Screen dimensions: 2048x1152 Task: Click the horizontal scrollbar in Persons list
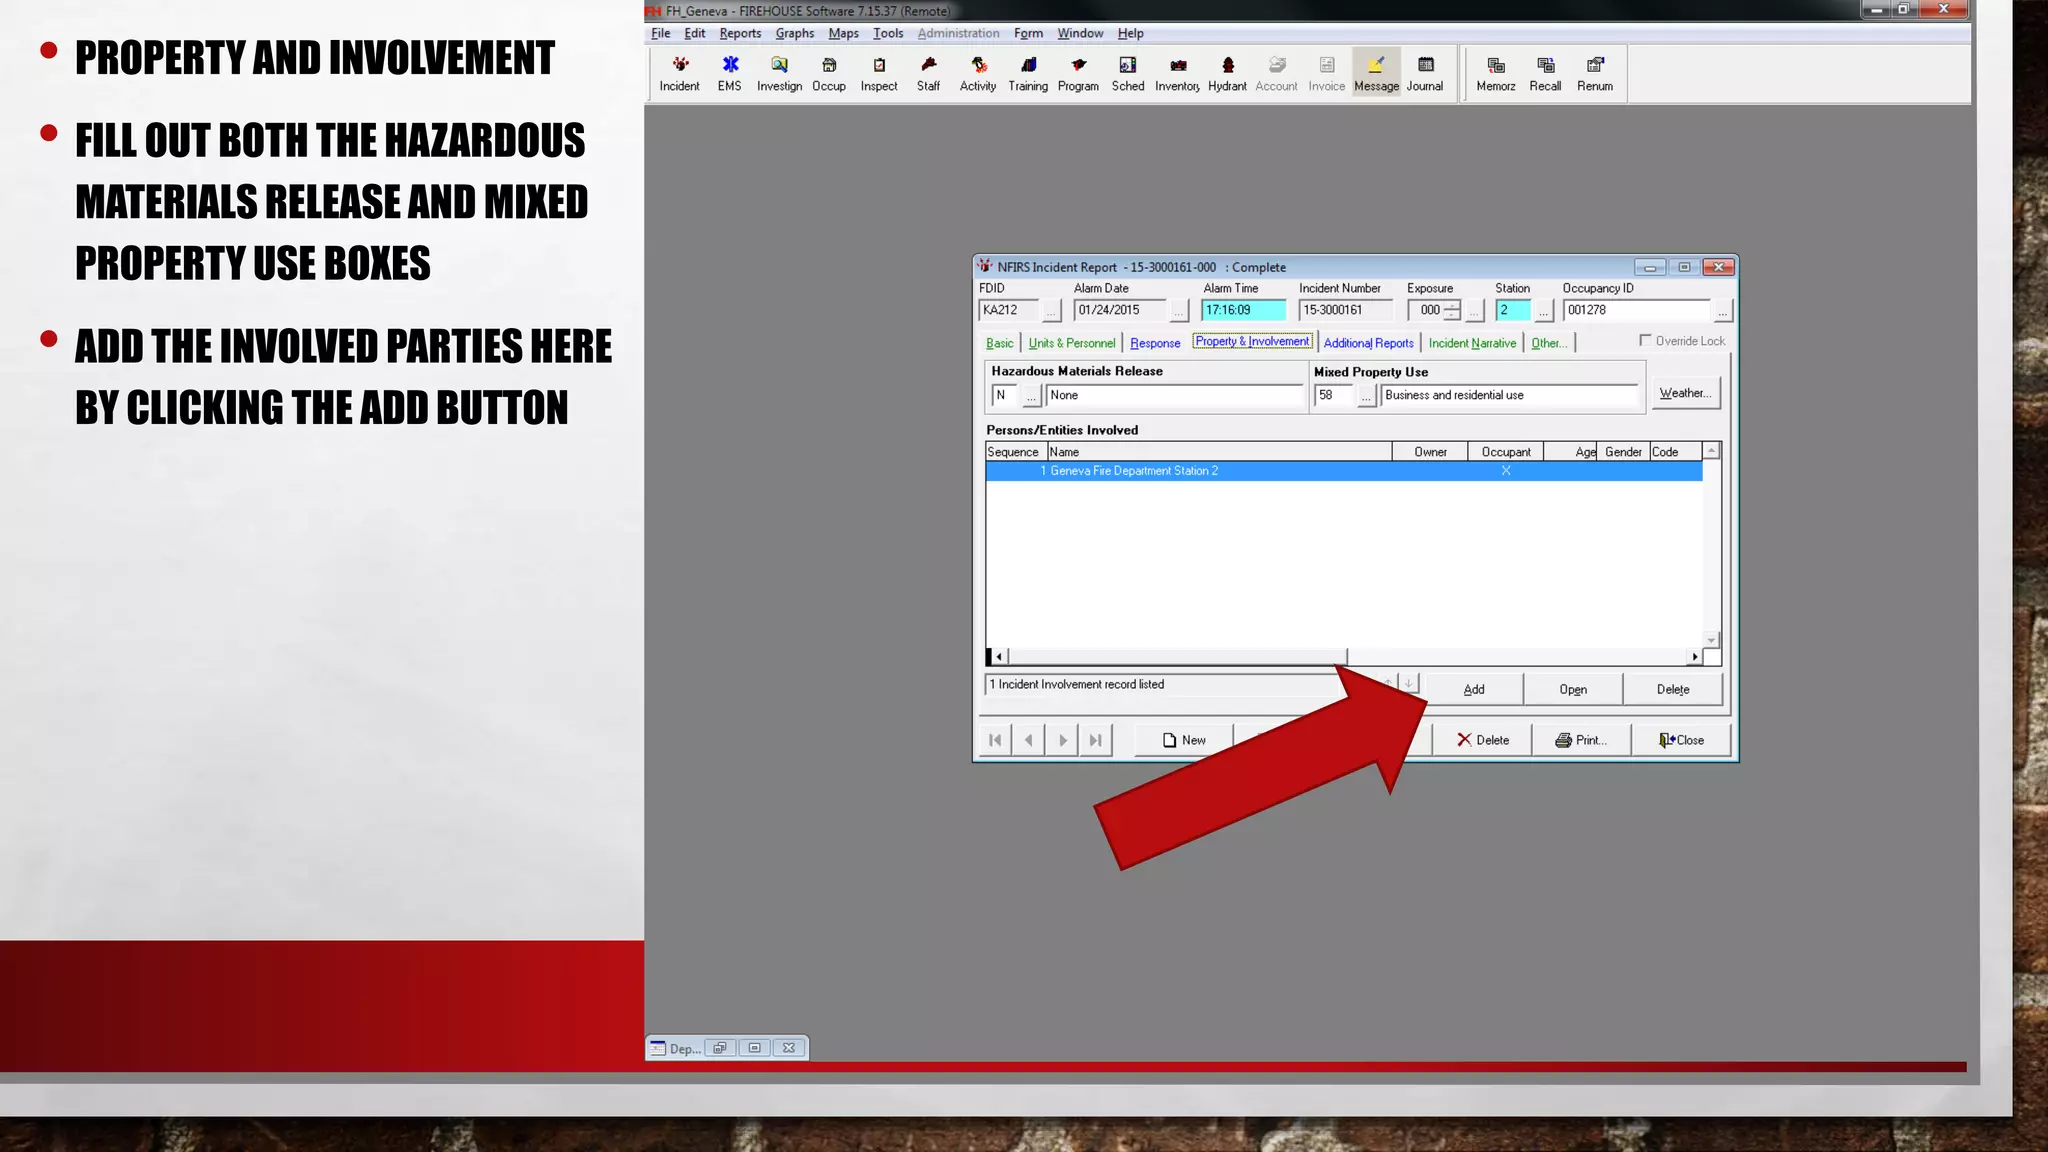pyautogui.click(x=1176, y=657)
